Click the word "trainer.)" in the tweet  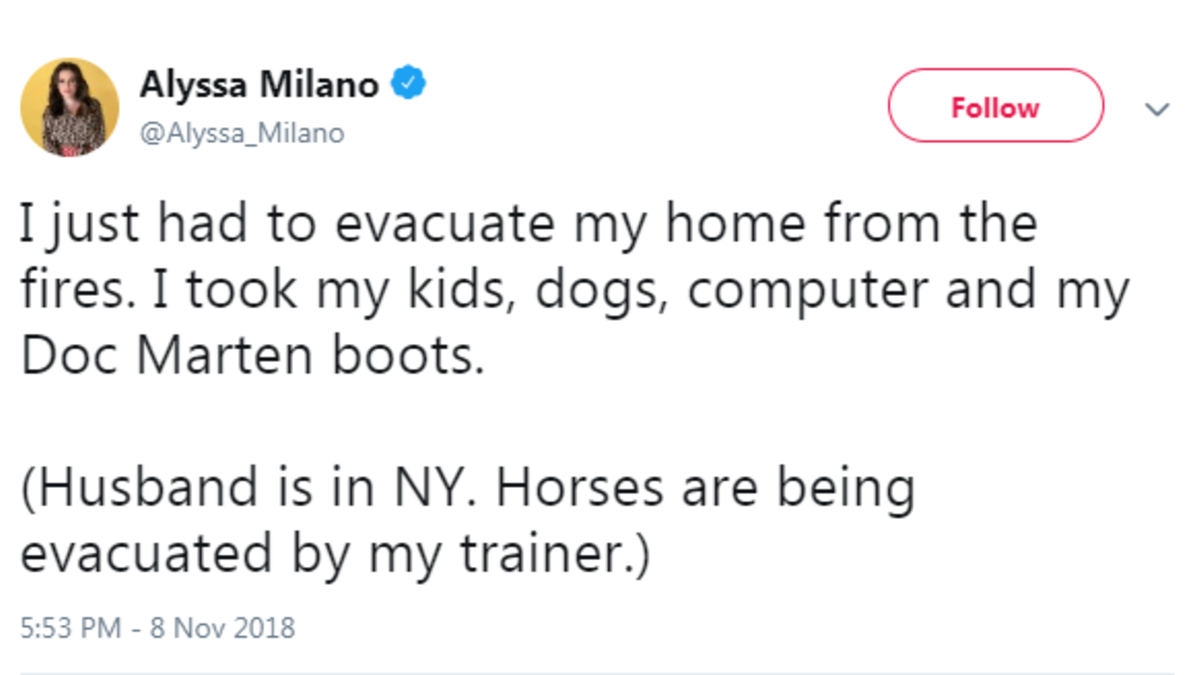click(x=551, y=555)
